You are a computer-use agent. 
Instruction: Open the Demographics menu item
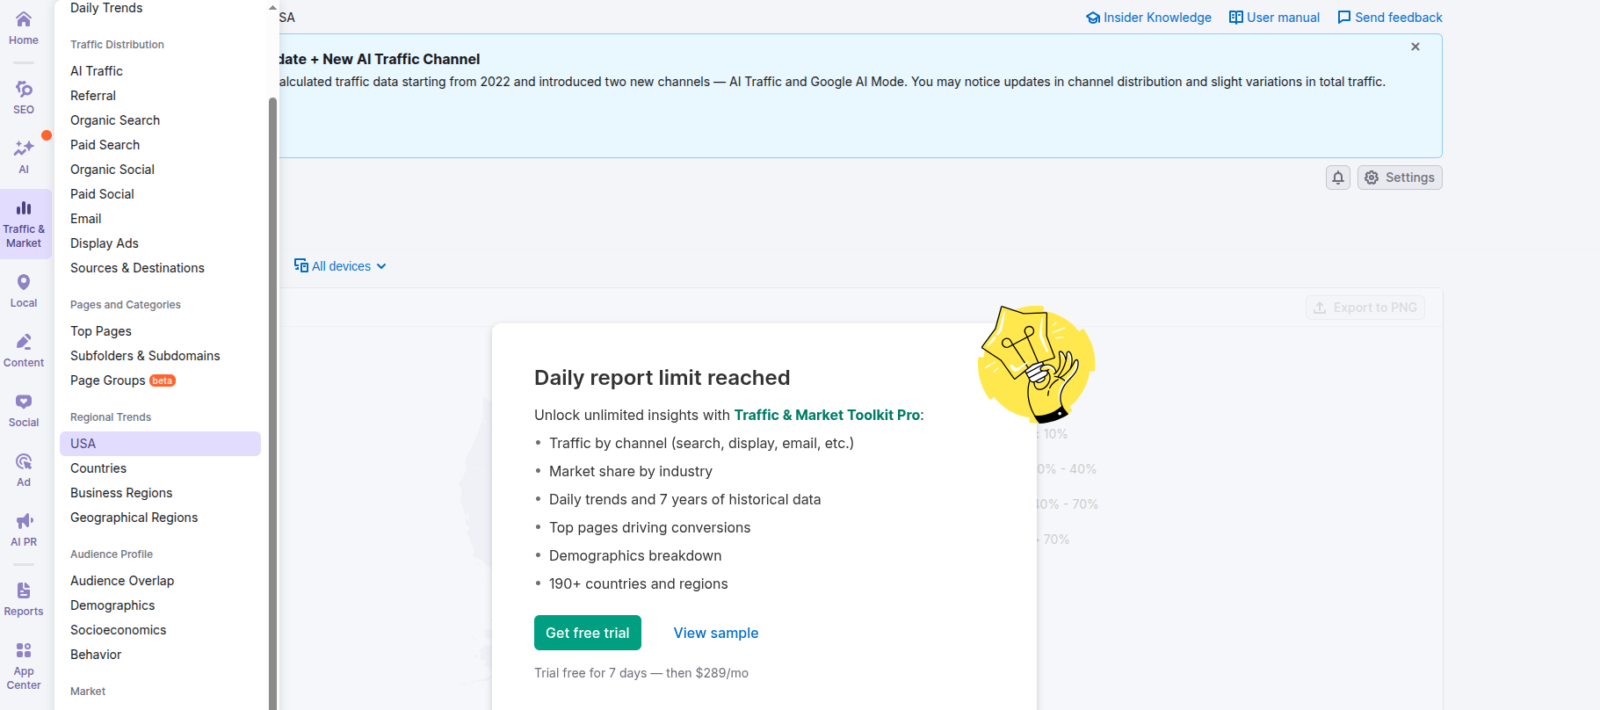coord(113,606)
